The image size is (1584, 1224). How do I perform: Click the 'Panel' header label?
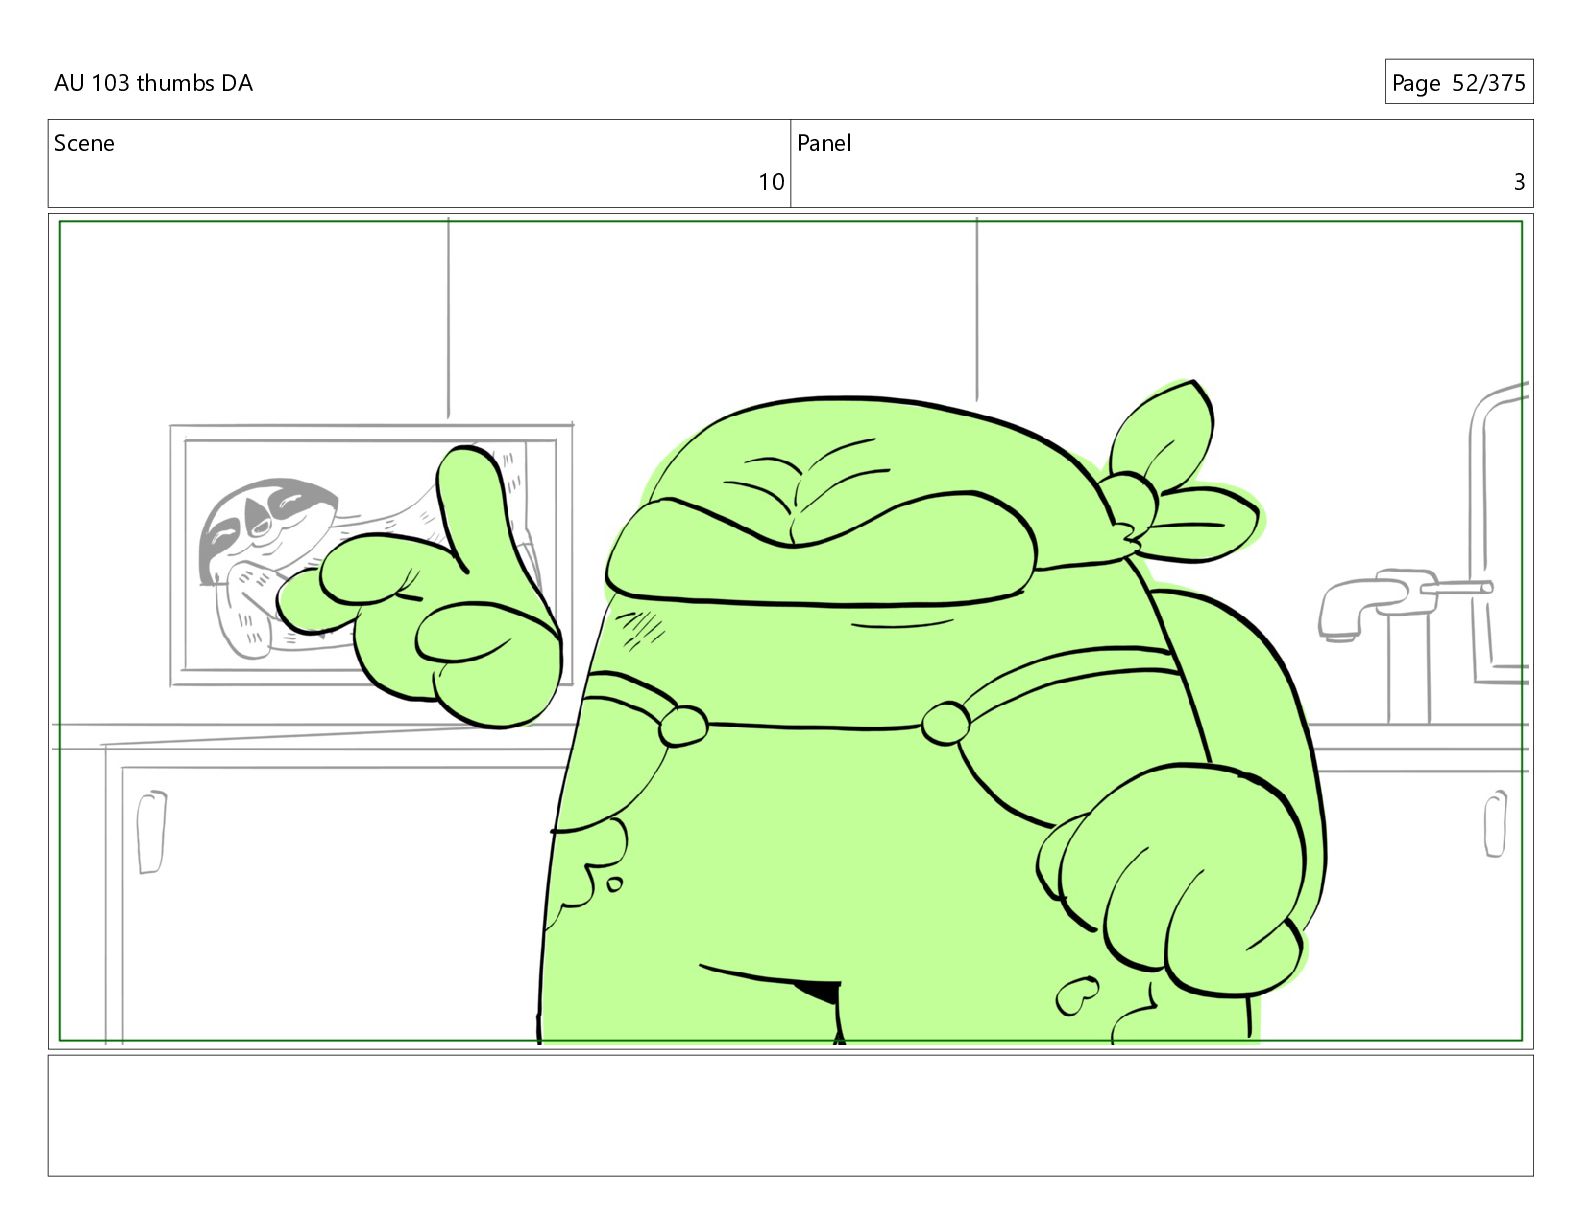(x=824, y=143)
